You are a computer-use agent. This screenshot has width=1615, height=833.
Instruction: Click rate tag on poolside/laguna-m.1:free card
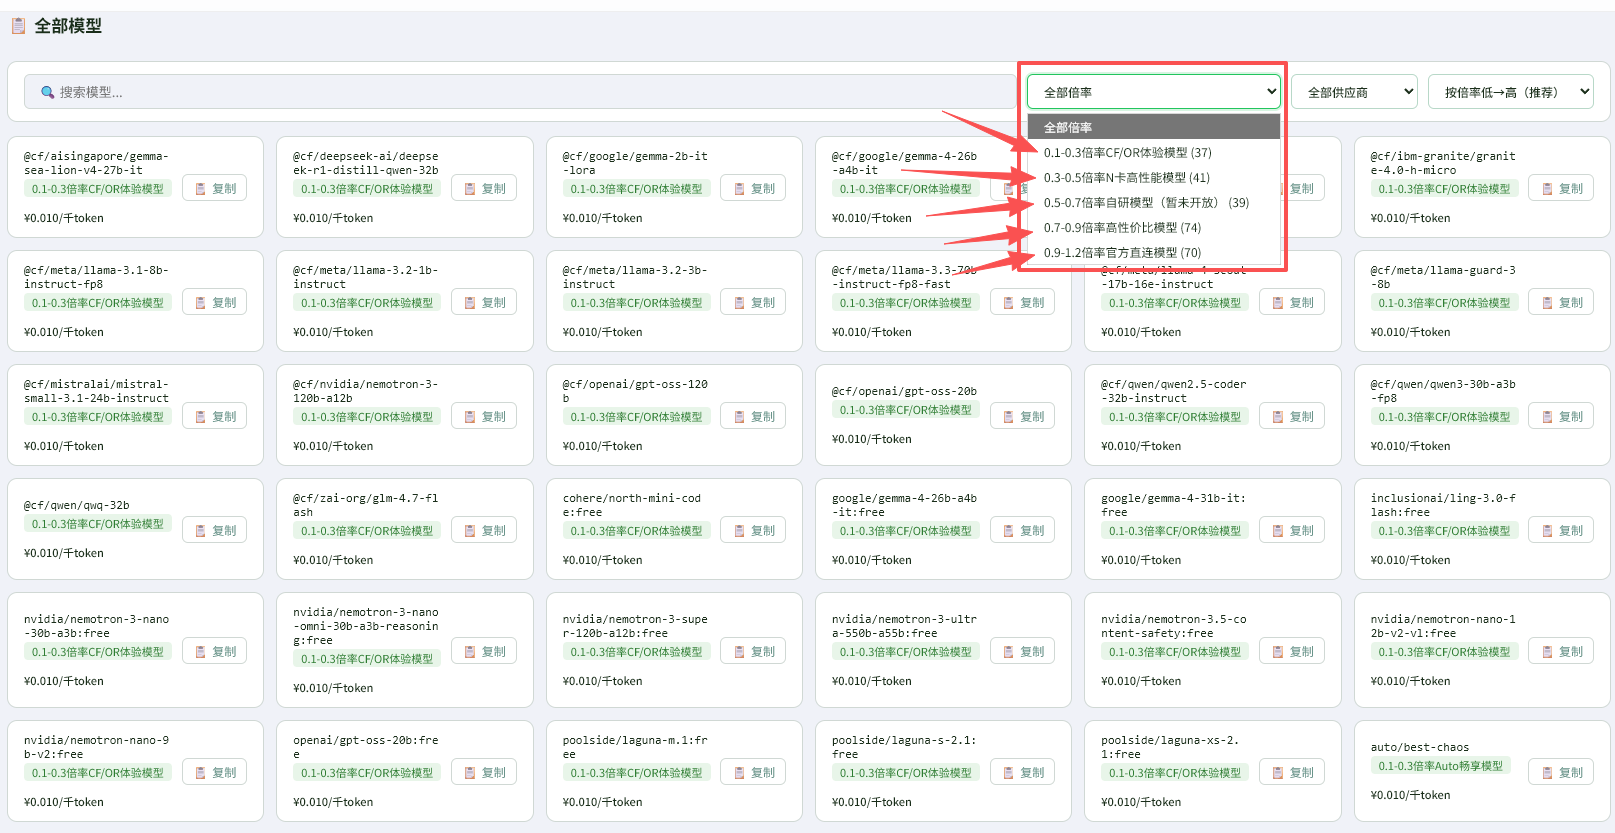tap(636, 773)
